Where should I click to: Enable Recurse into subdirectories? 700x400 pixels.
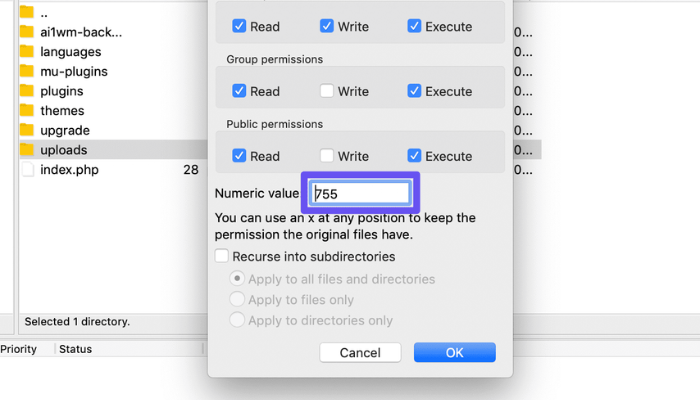click(223, 257)
